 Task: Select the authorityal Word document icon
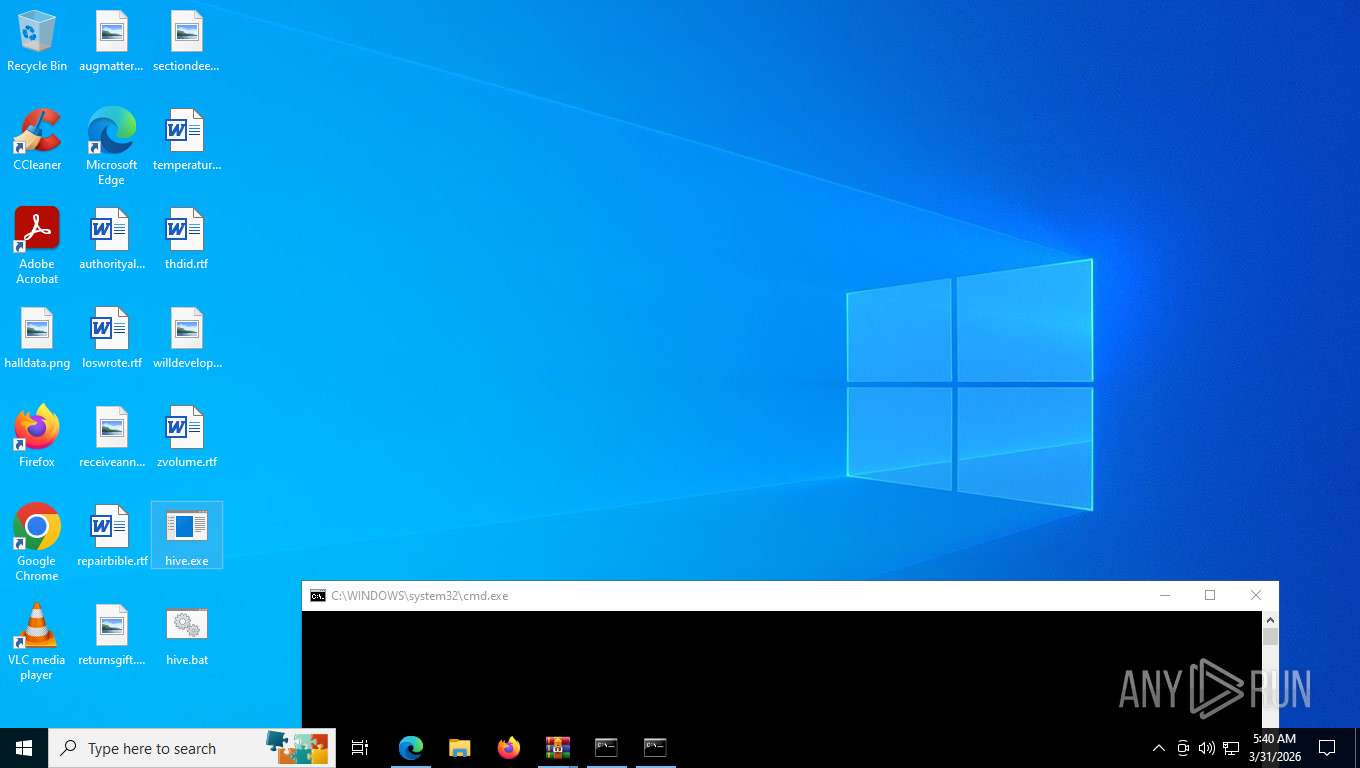[112, 239]
